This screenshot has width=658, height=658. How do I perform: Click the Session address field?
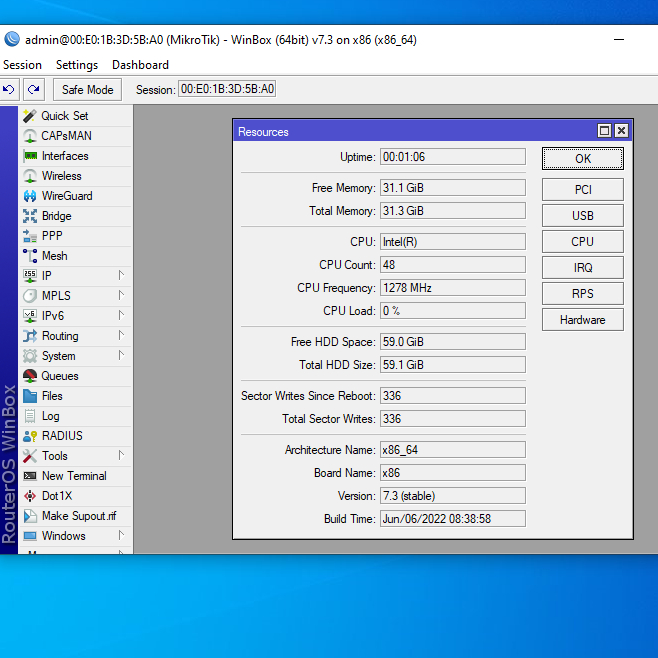point(227,89)
